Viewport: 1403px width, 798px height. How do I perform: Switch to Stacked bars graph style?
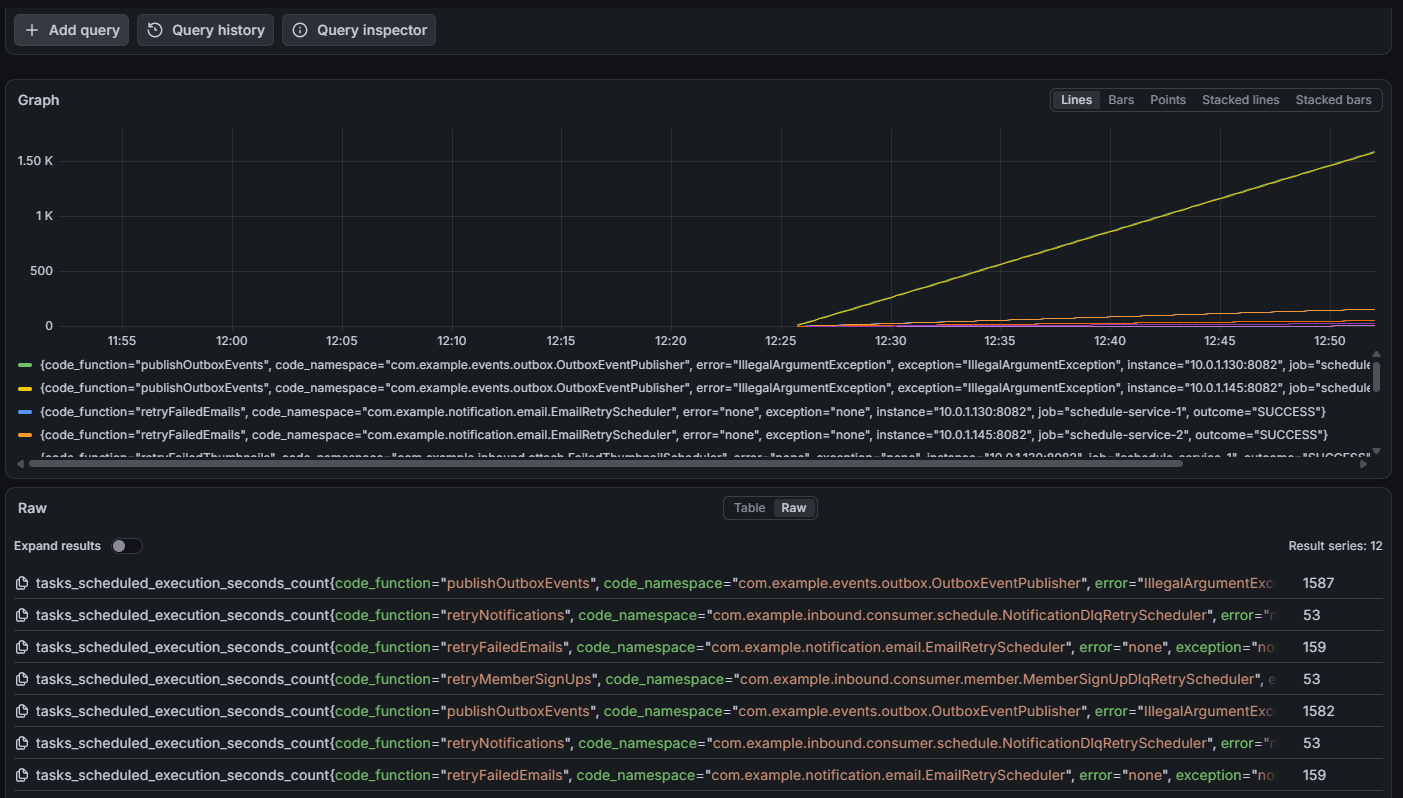click(x=1333, y=100)
